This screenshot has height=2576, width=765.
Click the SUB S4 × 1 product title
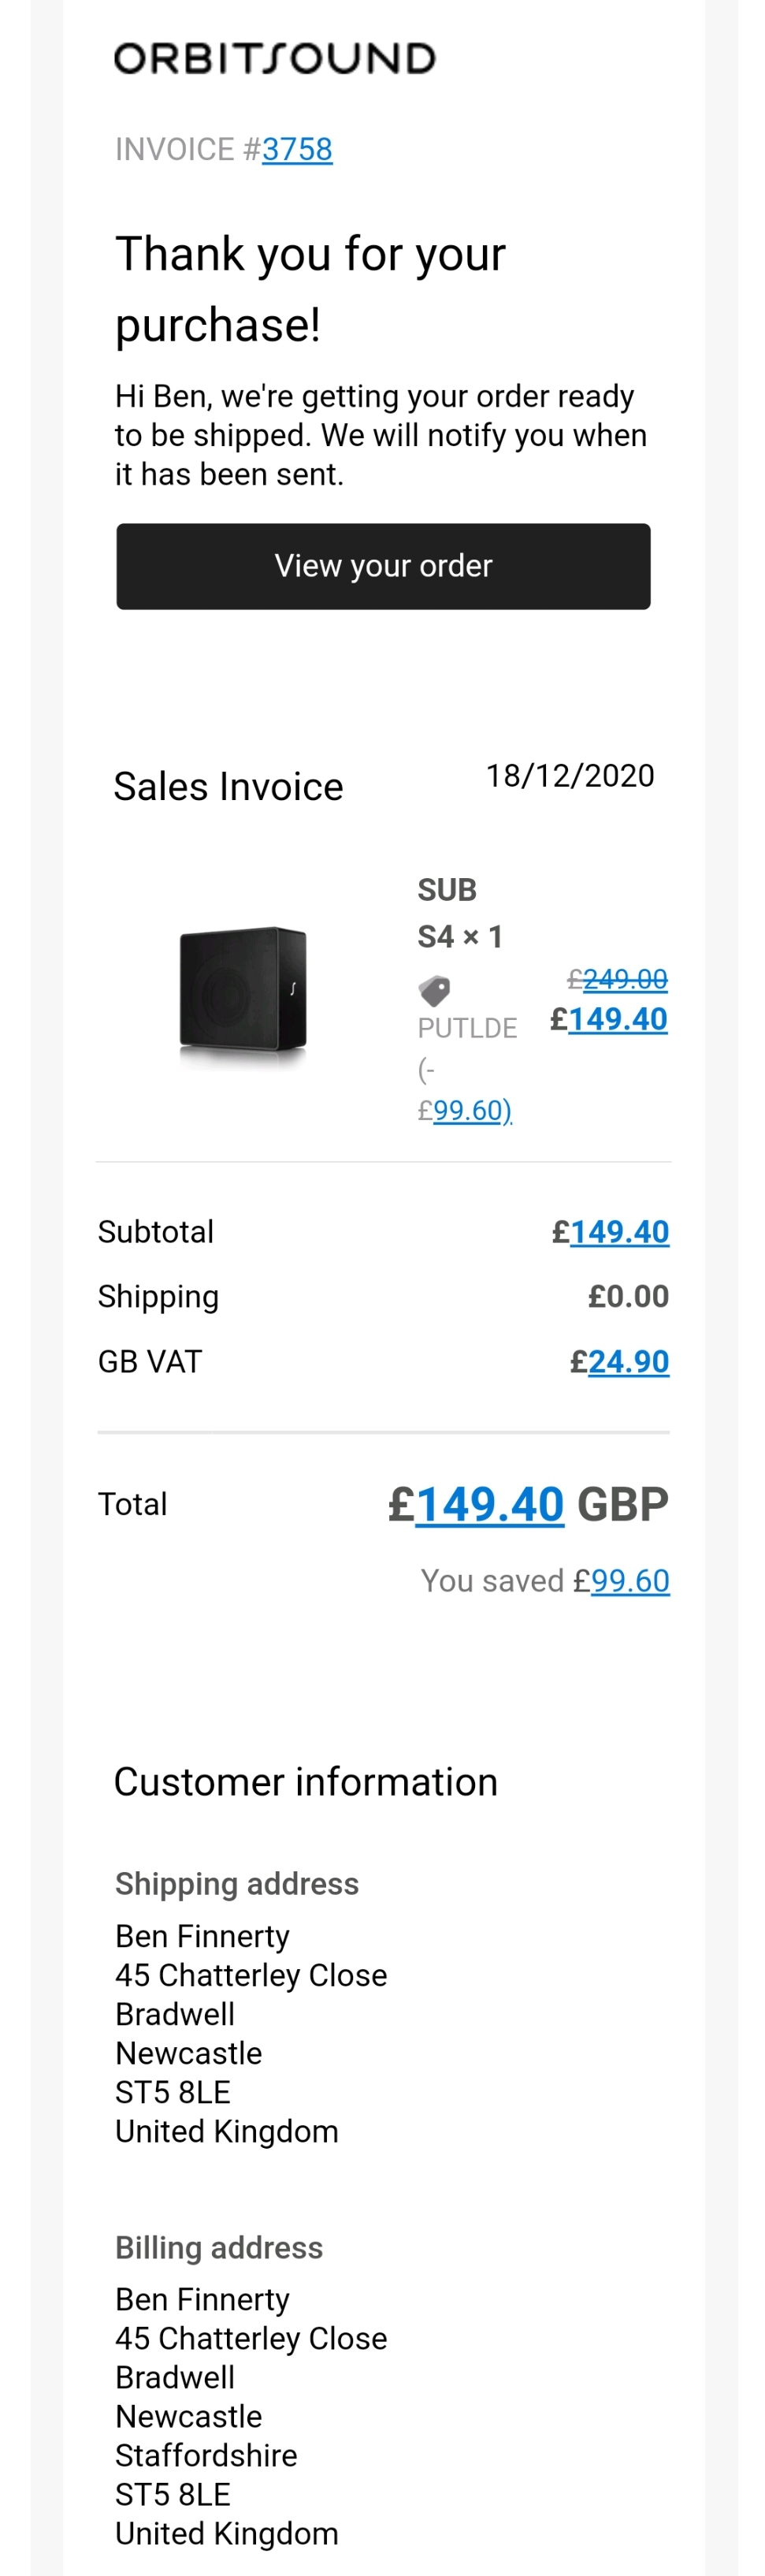(x=460, y=913)
